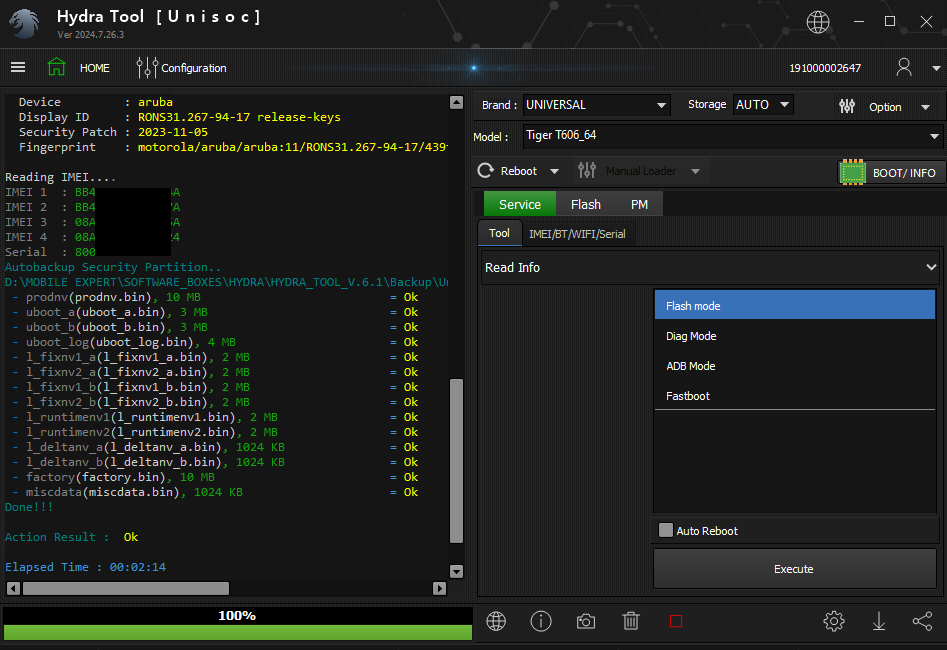947x650 pixels.
Task: Click the Display ID RONS31.267-94-17 release-keys value
Action: click(239, 117)
